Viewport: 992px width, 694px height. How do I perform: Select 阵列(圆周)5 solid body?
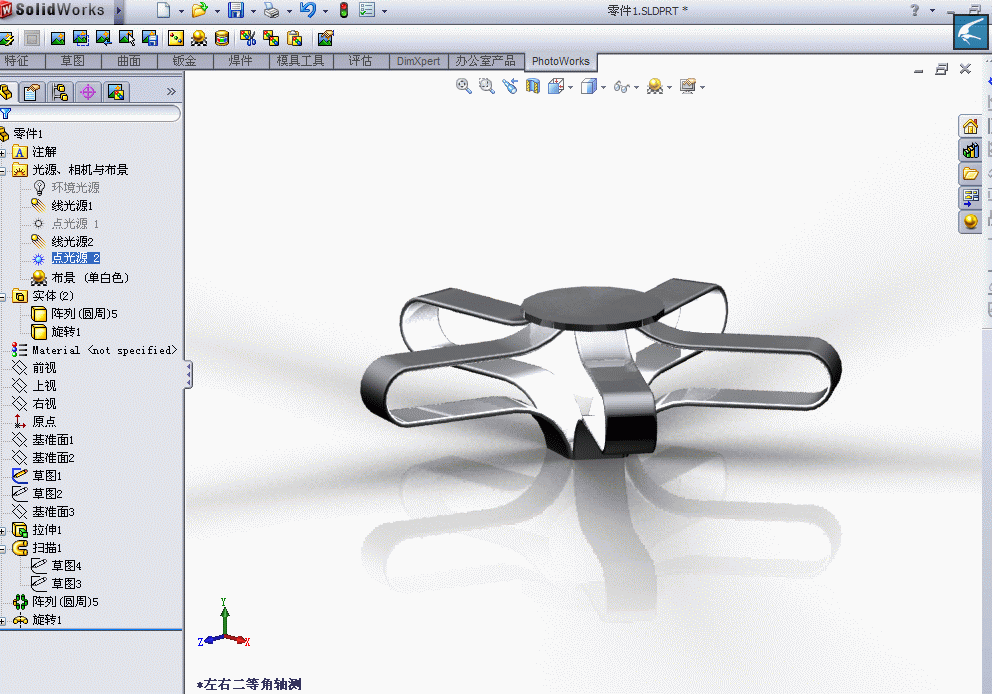(84, 314)
